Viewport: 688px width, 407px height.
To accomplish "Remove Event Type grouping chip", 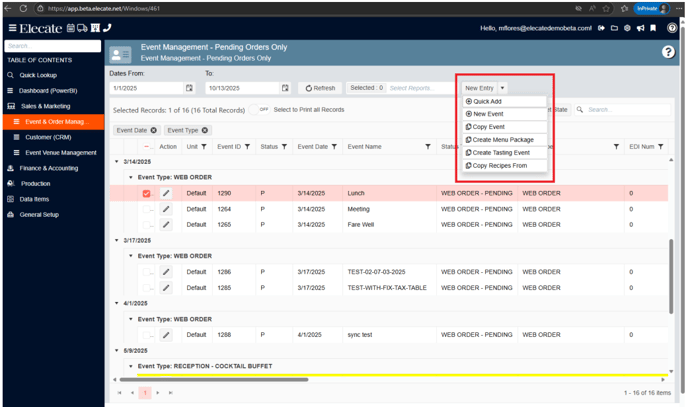I will tap(205, 130).
